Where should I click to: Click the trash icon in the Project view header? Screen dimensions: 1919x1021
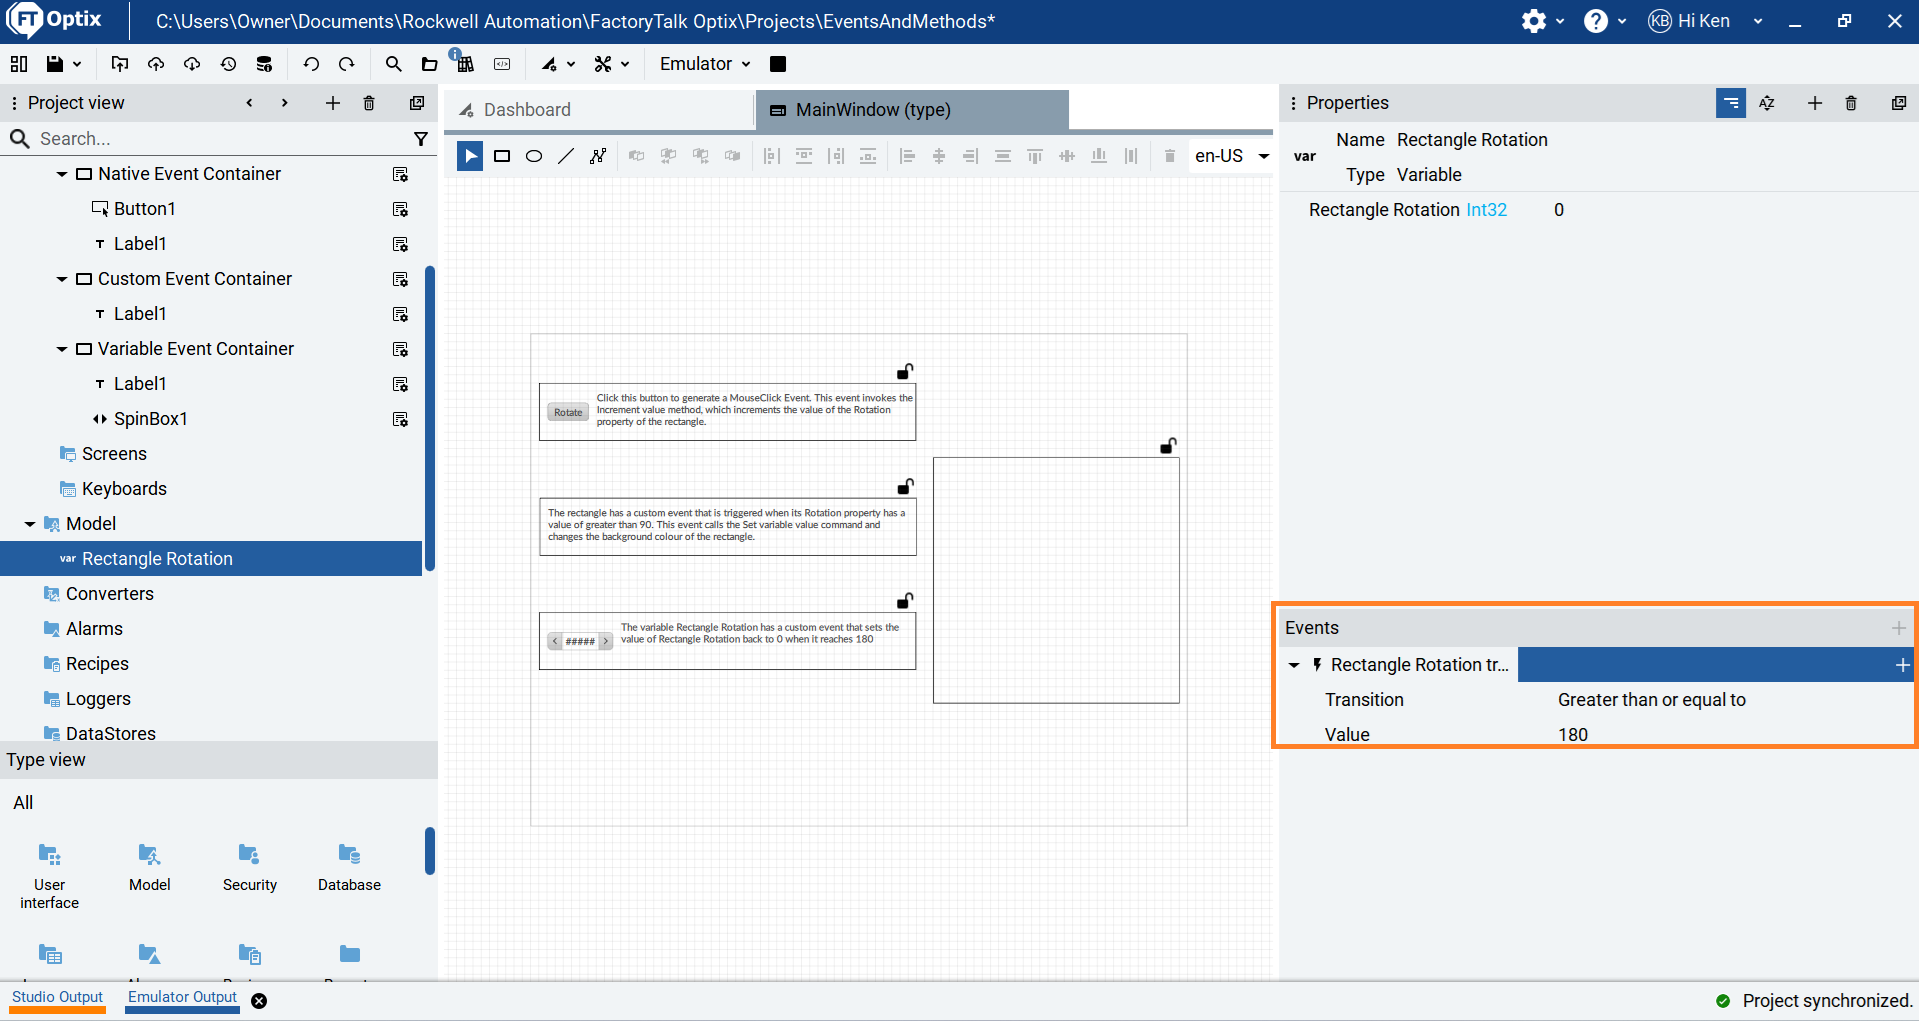[369, 103]
